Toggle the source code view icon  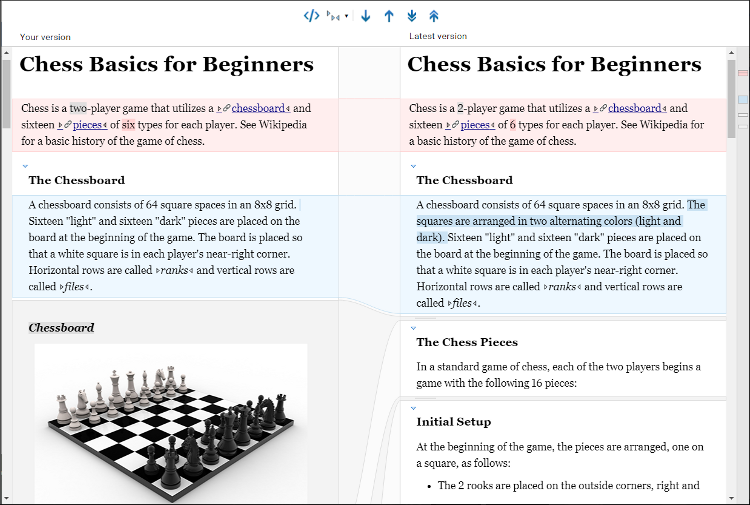311,16
